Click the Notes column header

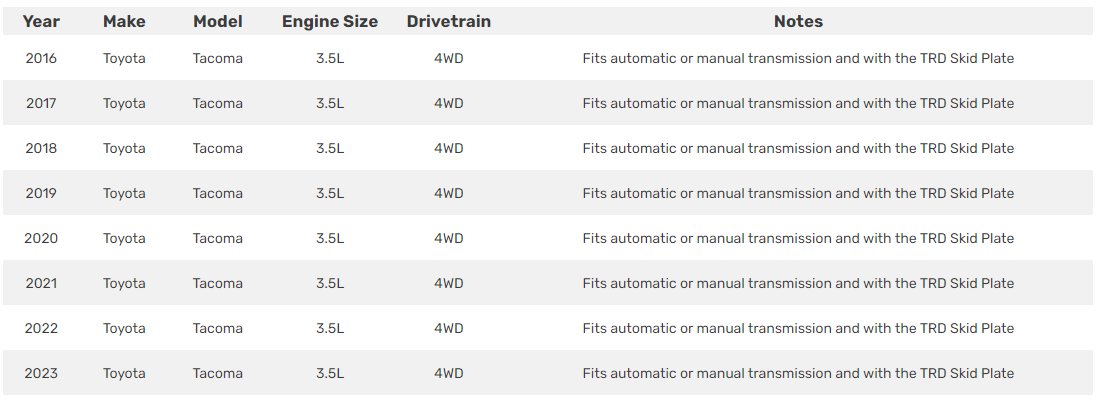(798, 22)
